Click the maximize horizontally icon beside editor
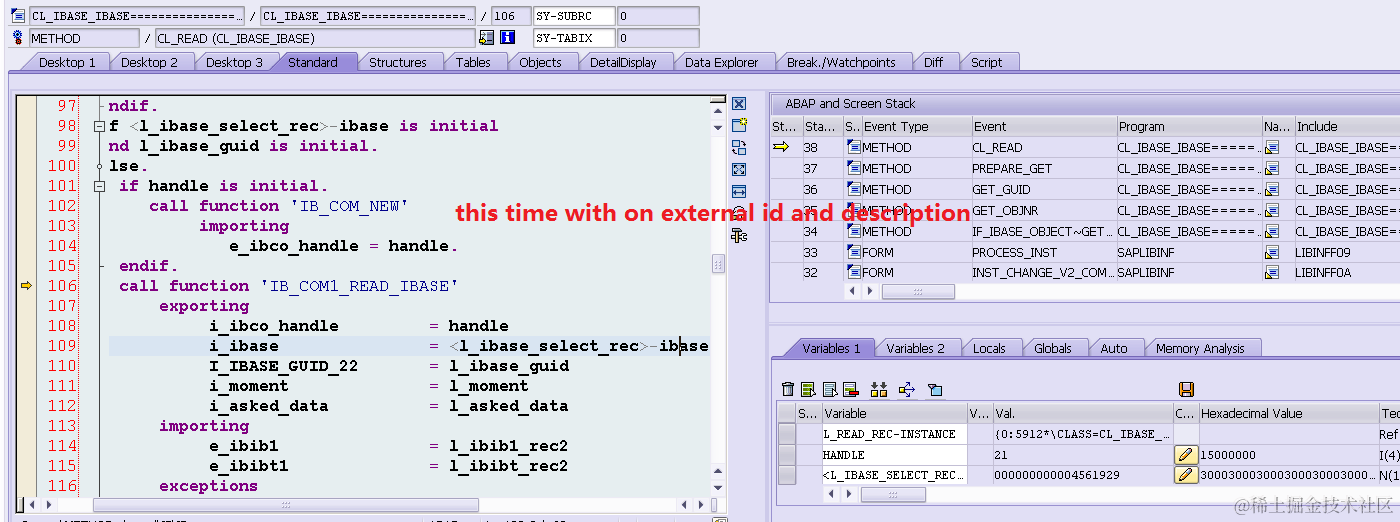This screenshot has height=522, width=1400. 739,192
